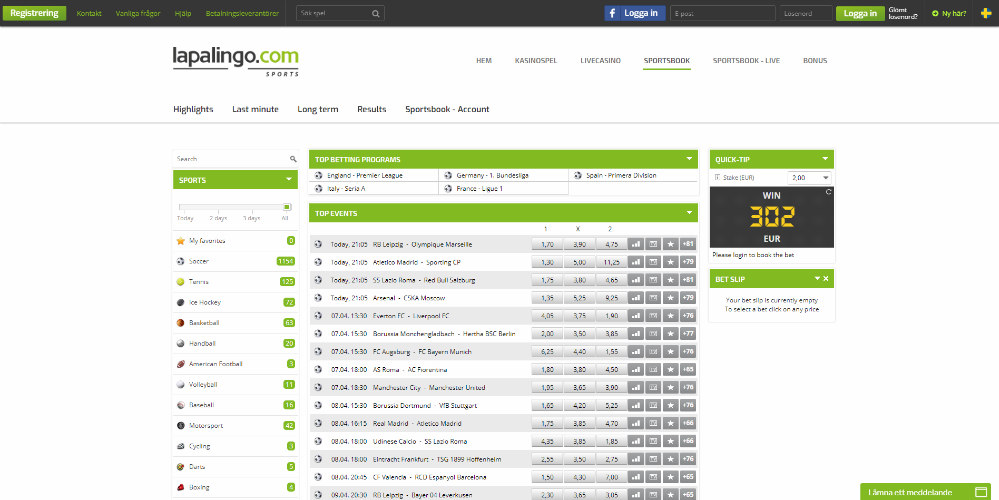The width and height of the screenshot is (999, 500).
Task: Switch to Last minute section
Action: (x=255, y=109)
